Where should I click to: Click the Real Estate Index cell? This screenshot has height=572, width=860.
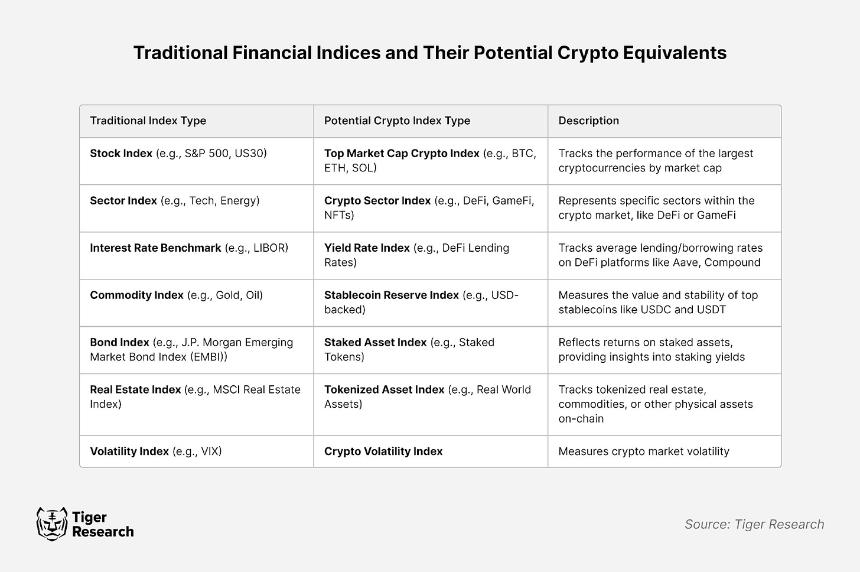pos(196,405)
